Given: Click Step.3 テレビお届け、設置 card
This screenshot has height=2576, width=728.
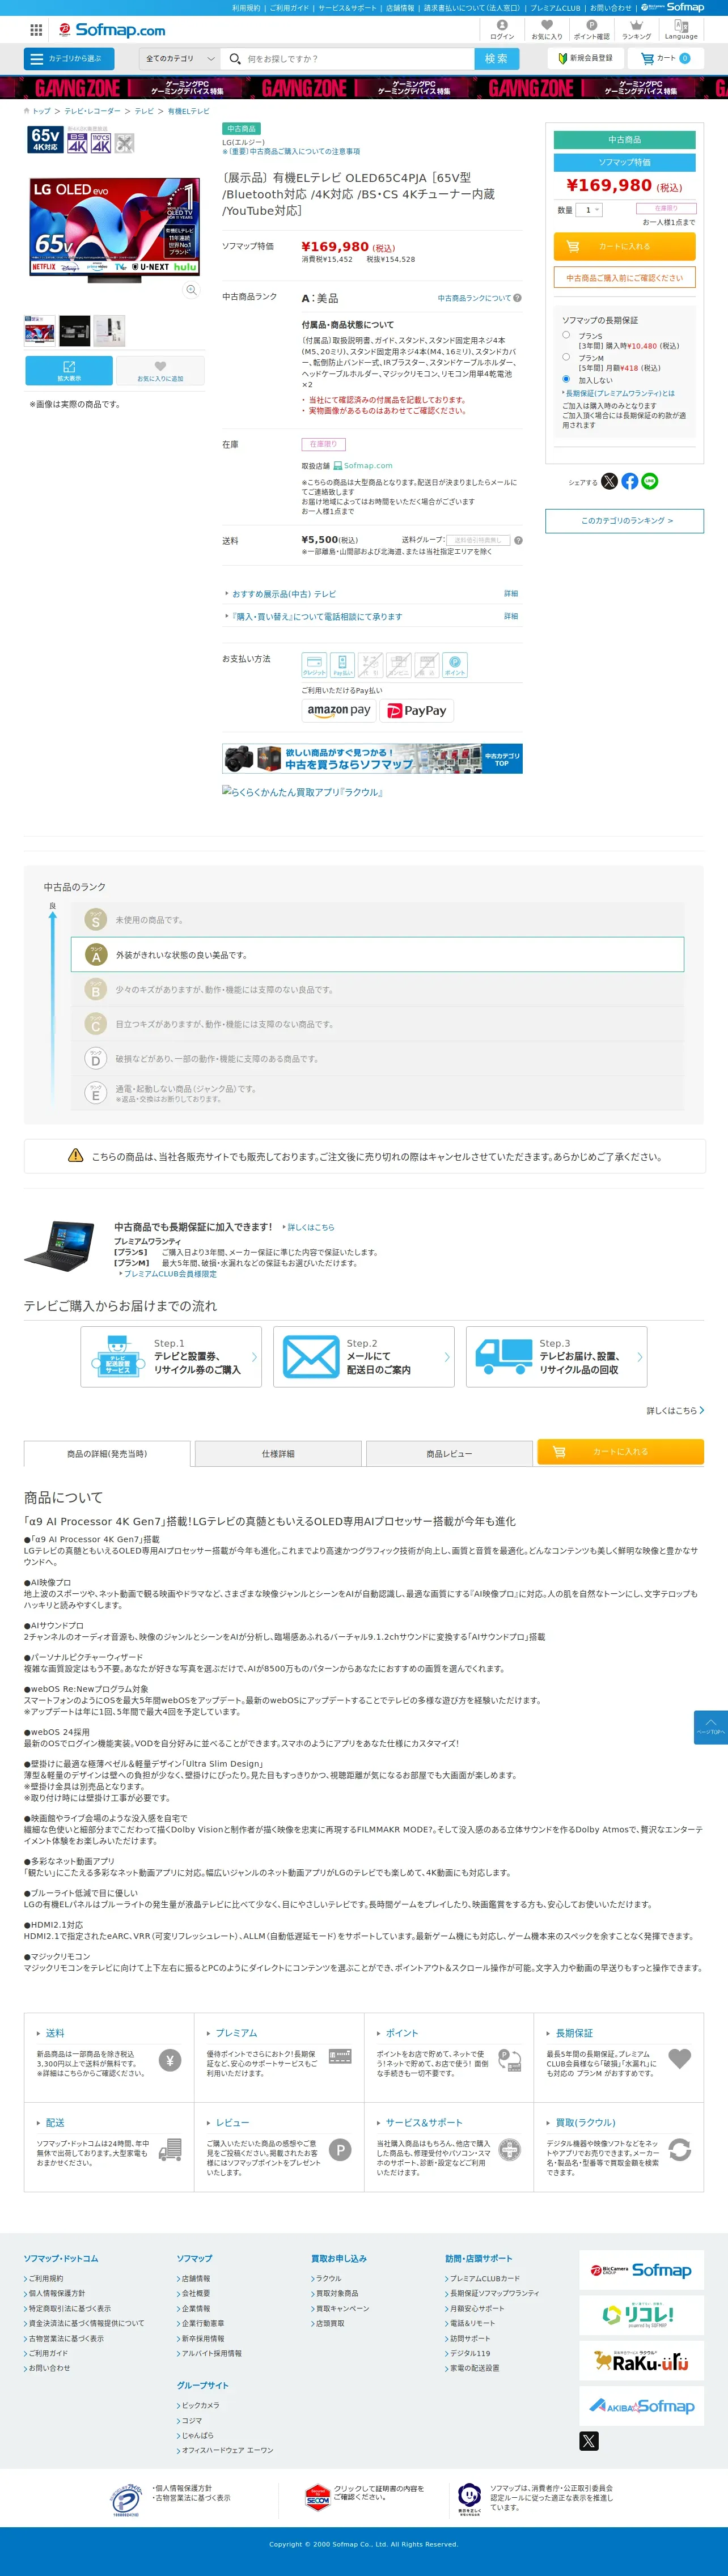Looking at the screenshot, I should coord(557,1356).
